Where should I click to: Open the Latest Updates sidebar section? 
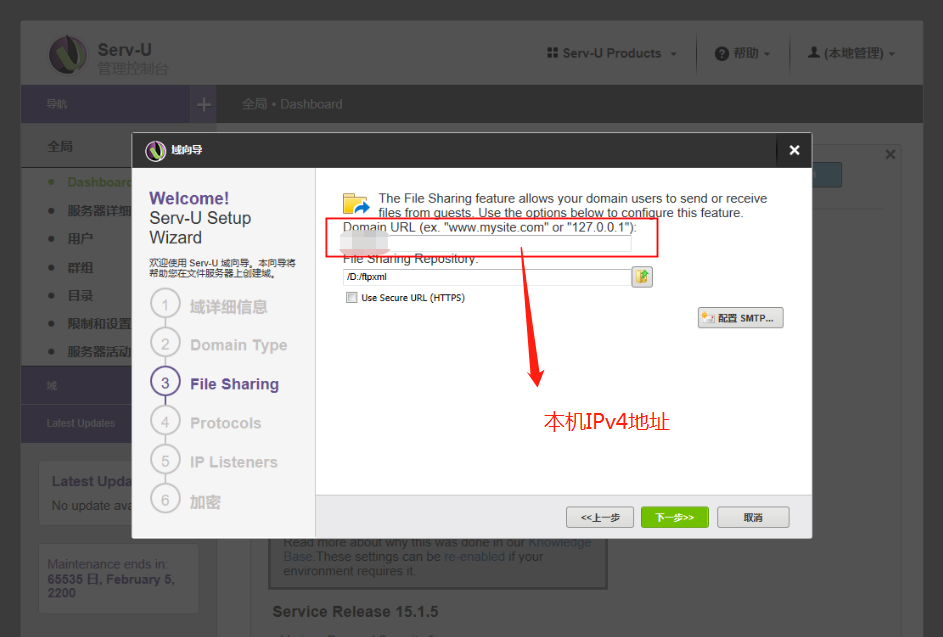[x=76, y=423]
